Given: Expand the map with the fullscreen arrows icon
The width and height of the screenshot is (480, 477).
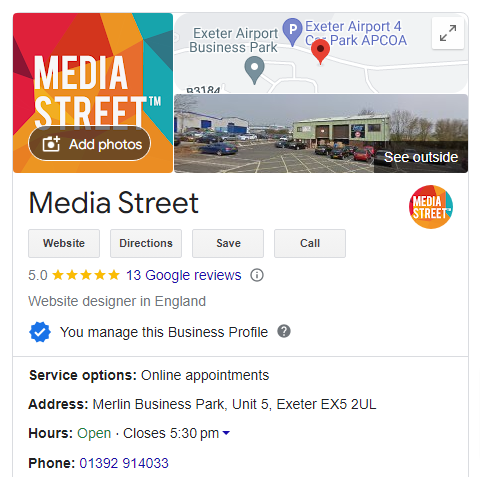Looking at the screenshot, I should pyautogui.click(x=448, y=33).
